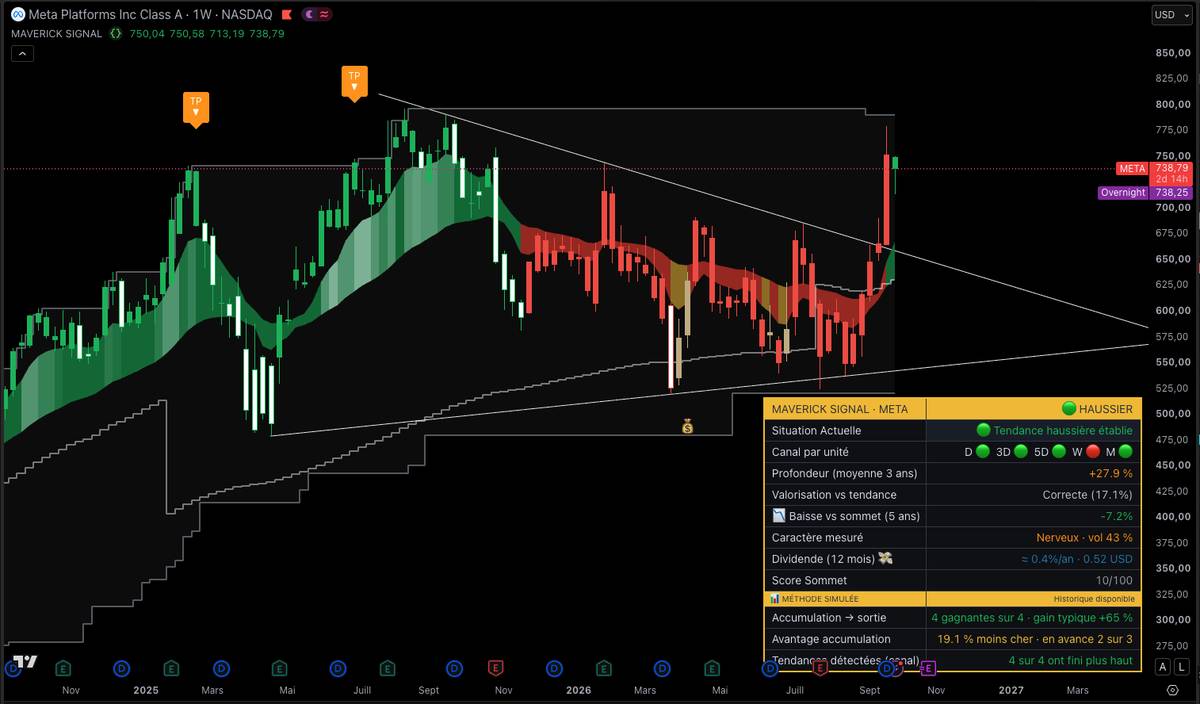Image resolution: width=1200 pixels, height=704 pixels.
Task: Click the Overnight price label
Action: 1122,193
